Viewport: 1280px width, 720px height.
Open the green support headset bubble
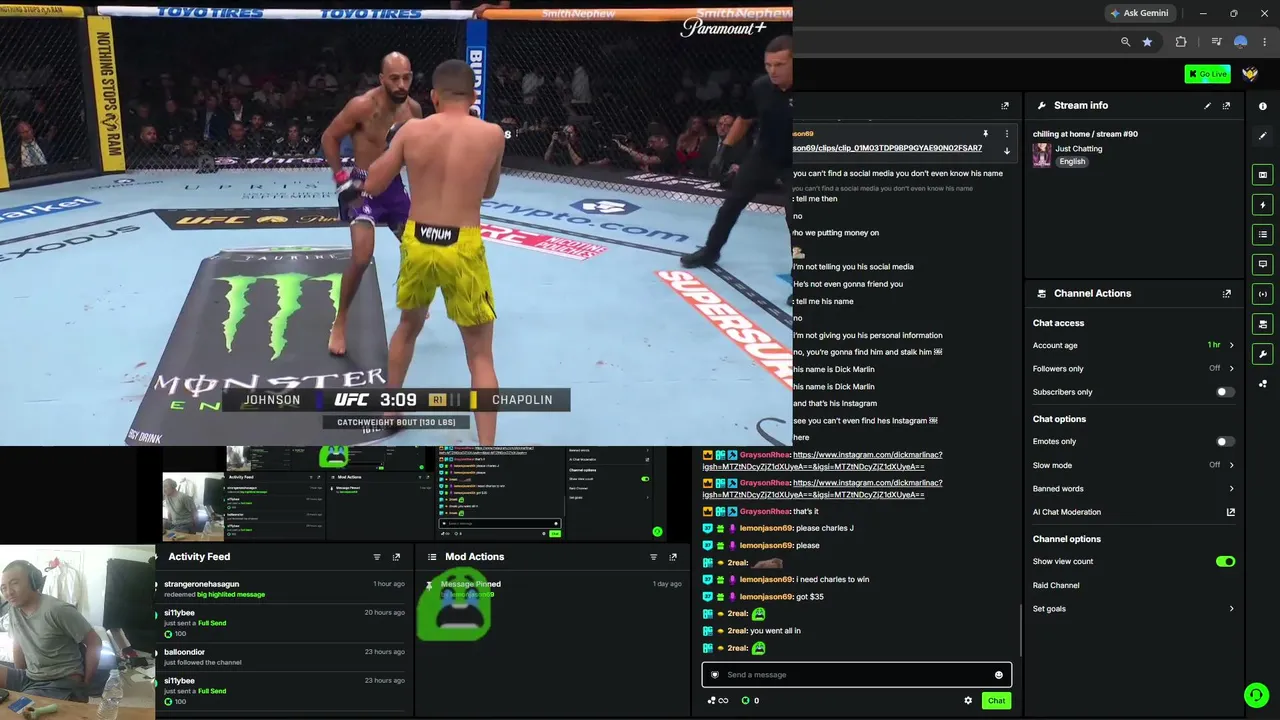(x=1256, y=695)
